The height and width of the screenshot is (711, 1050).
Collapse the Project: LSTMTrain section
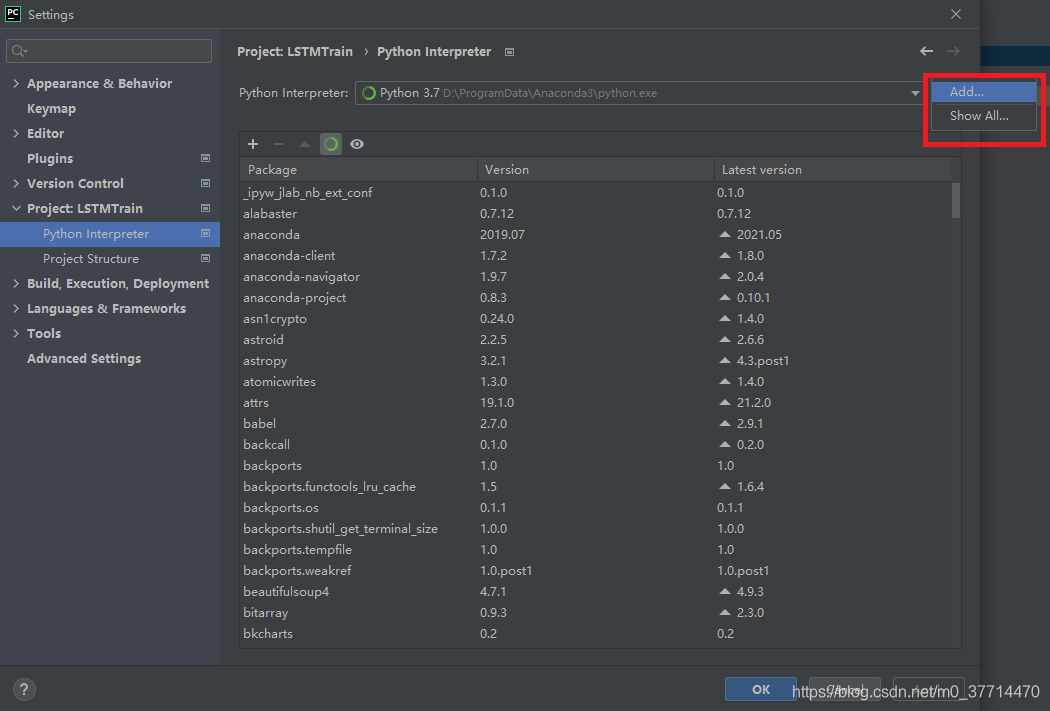click(x=16, y=208)
